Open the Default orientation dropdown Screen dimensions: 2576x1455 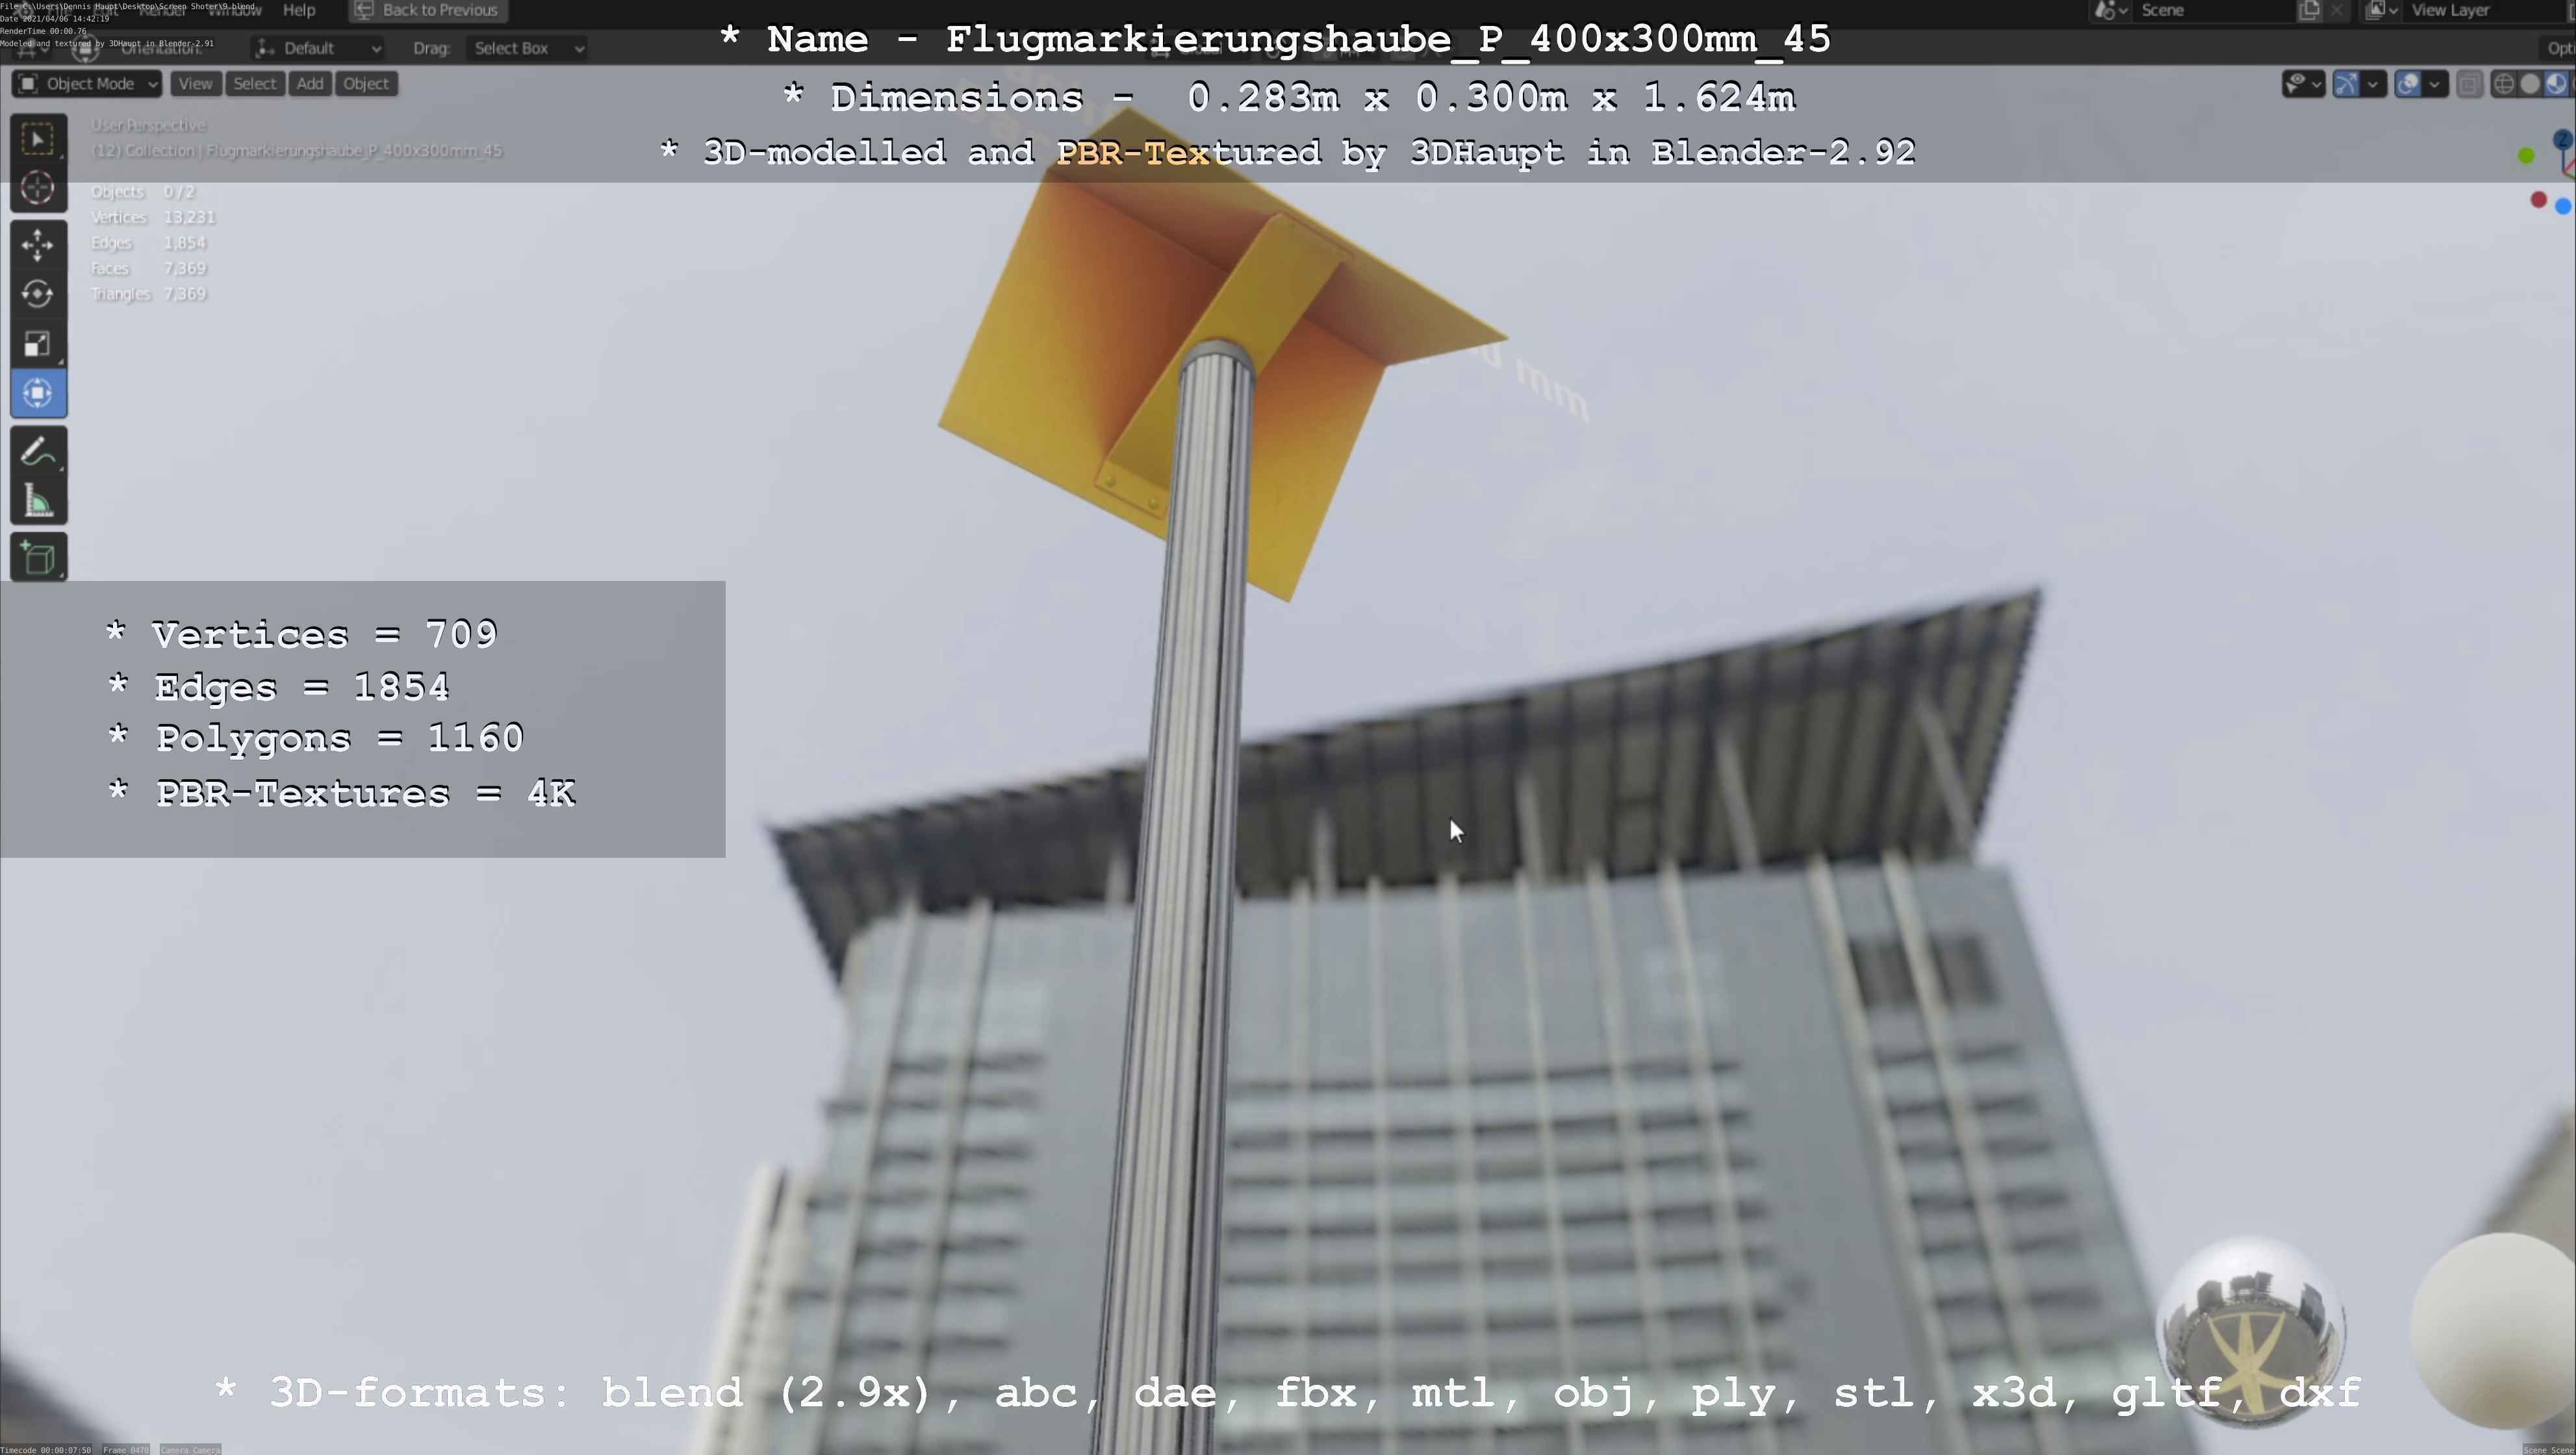(318, 48)
